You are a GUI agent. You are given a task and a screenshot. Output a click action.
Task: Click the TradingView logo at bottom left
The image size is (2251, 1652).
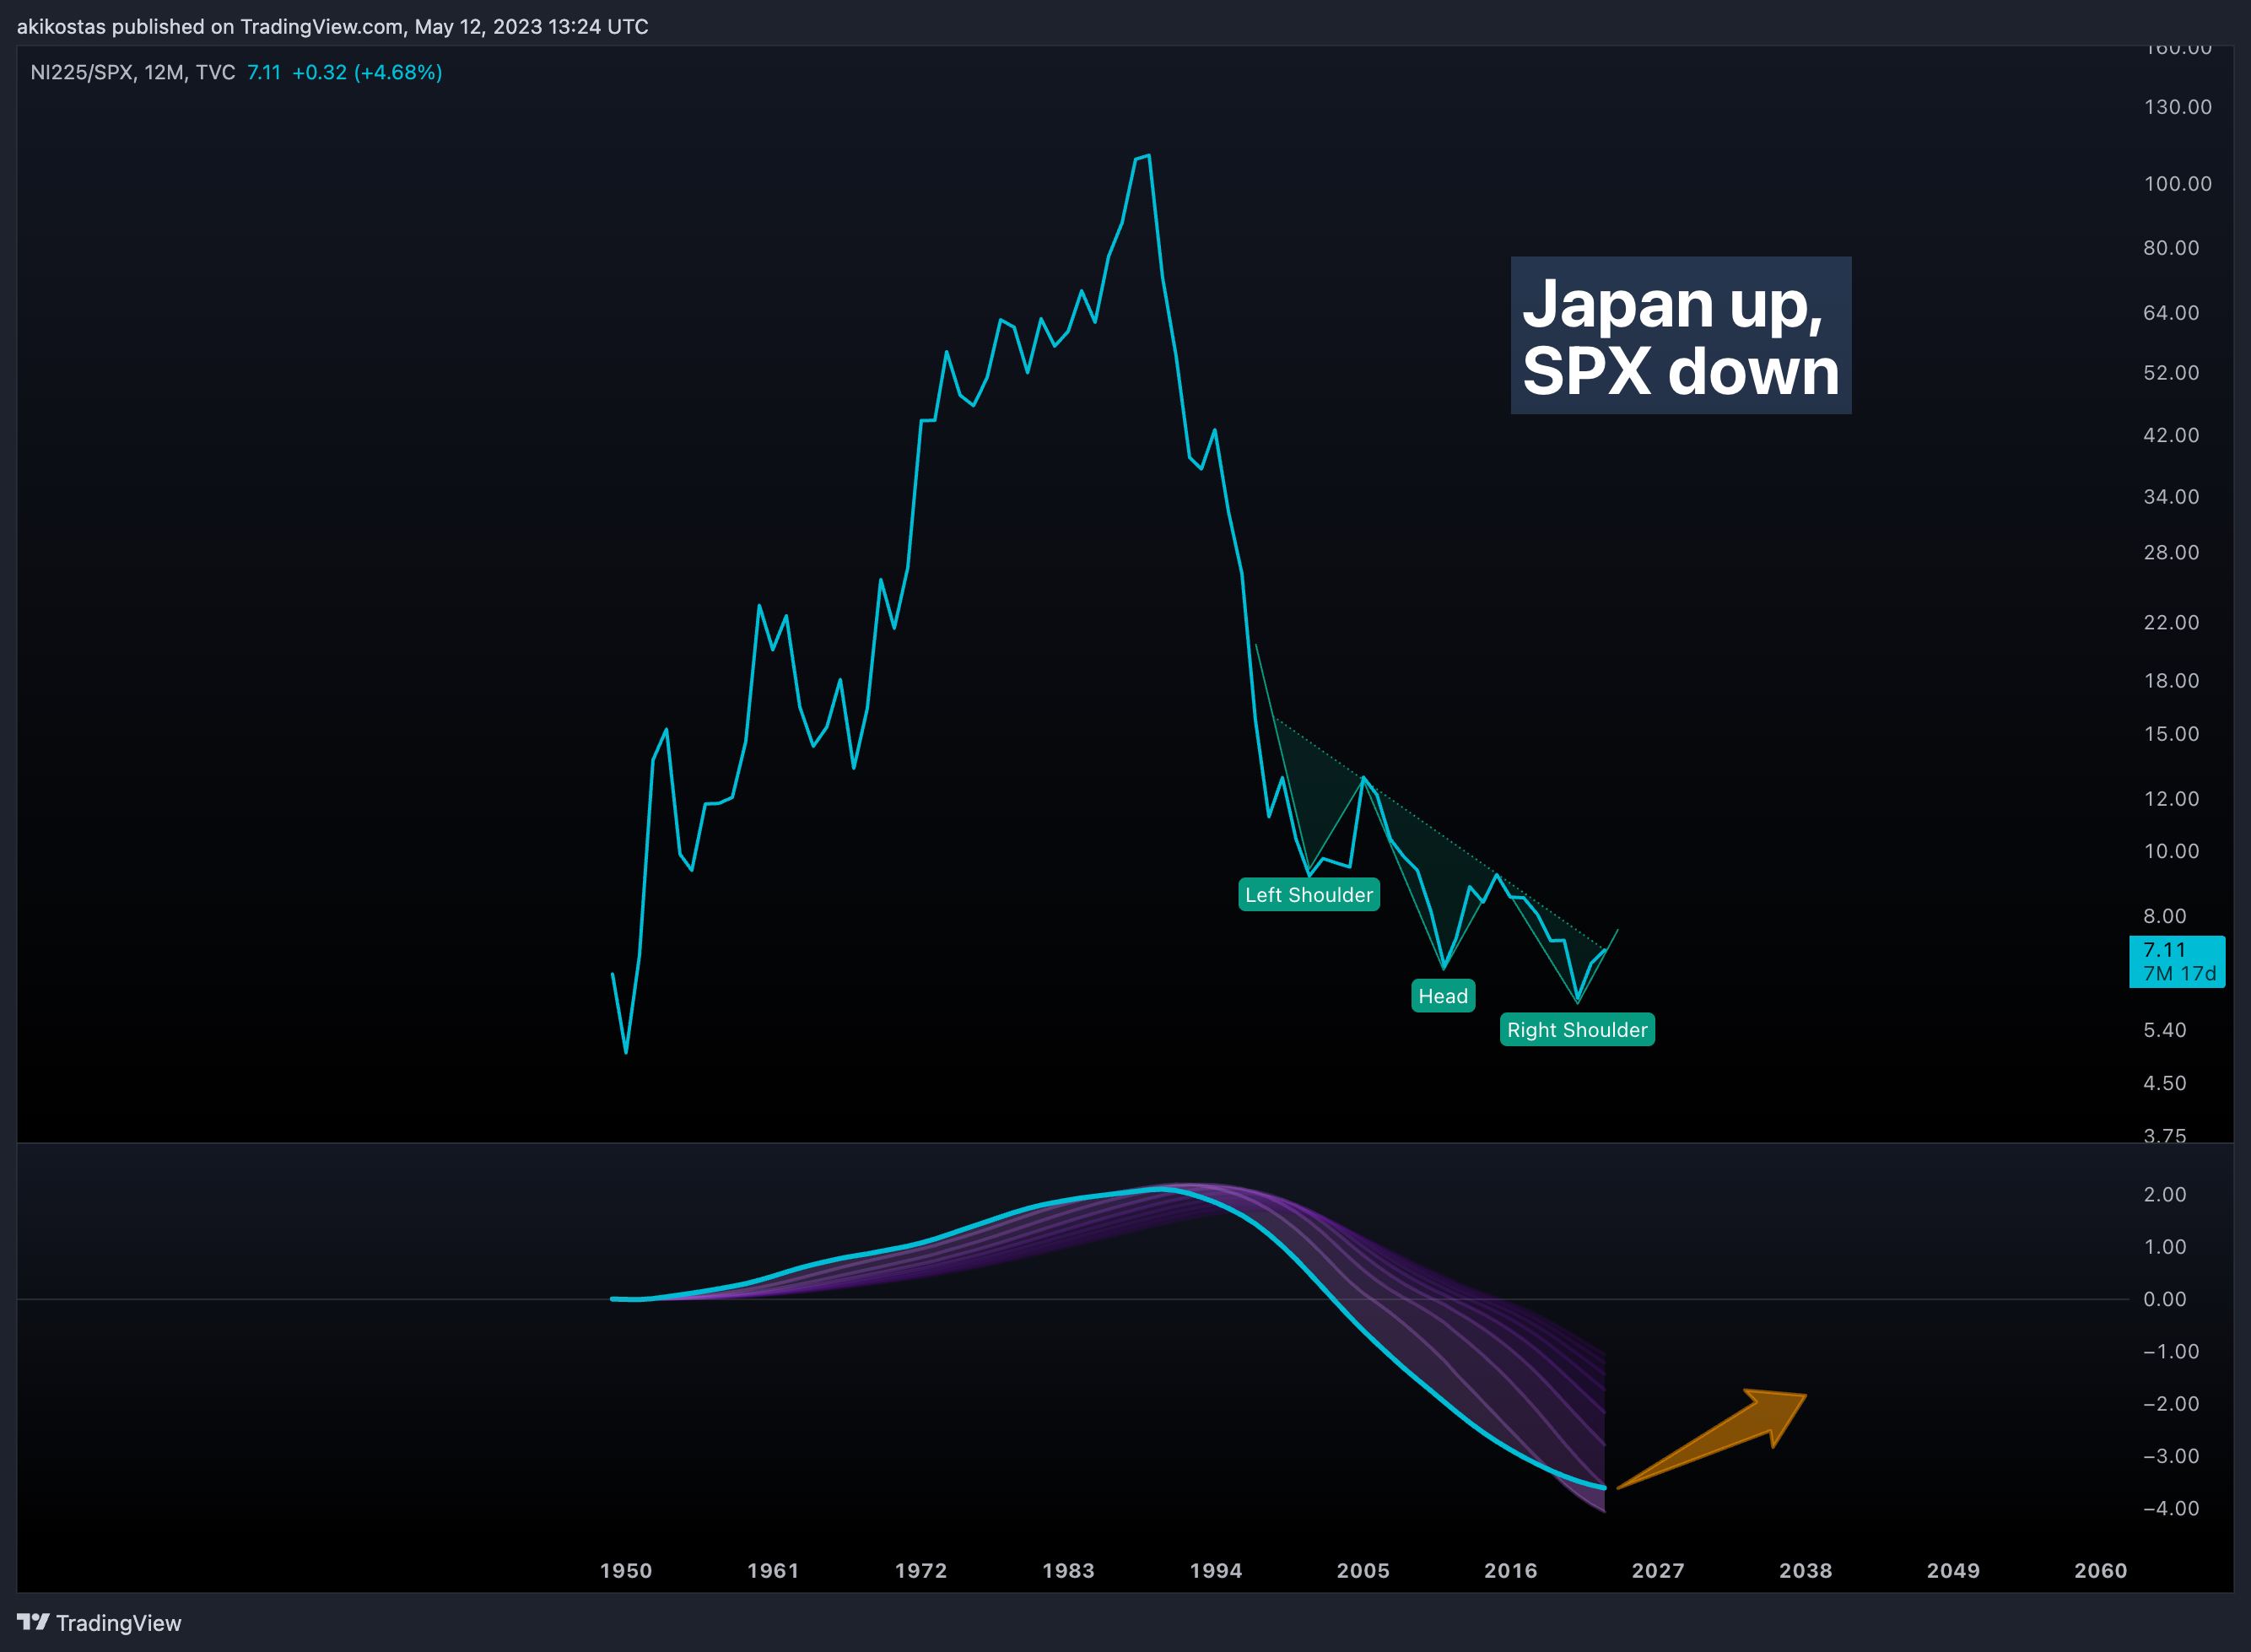tap(99, 1622)
